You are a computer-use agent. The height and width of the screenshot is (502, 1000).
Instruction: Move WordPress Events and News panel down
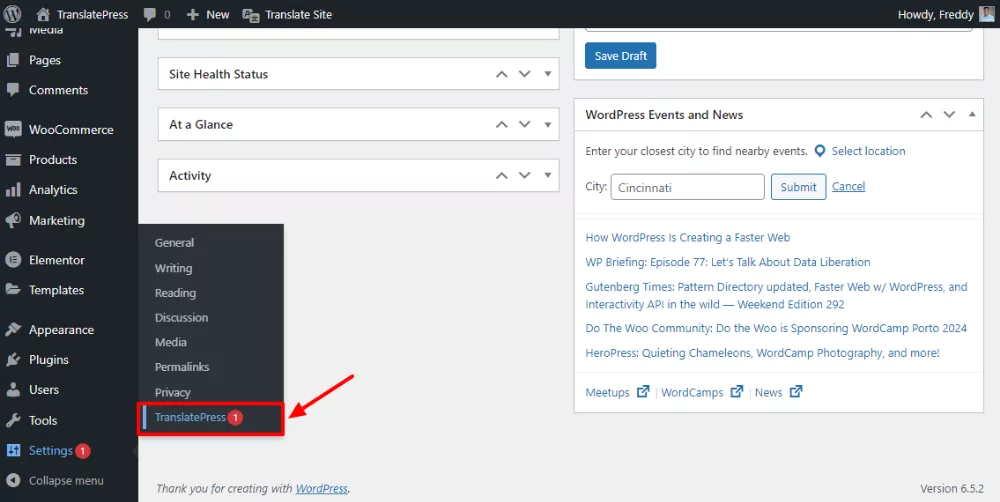pos(949,115)
